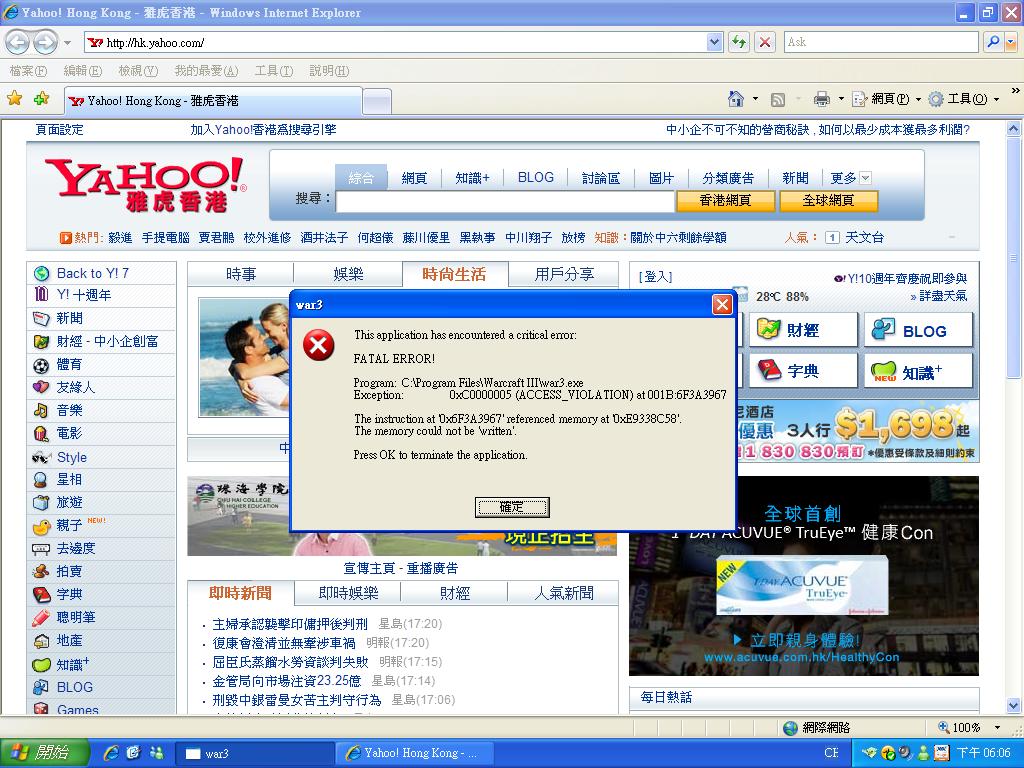This screenshot has height=768, width=1024.
Task: Click the Ask search box in IE toolbar
Action: (881, 42)
